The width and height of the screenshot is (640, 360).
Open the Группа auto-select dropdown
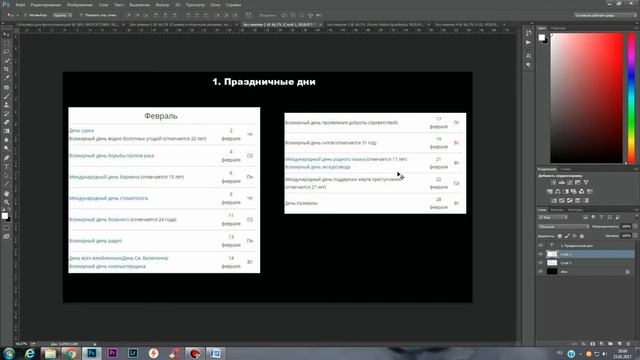click(x=62, y=15)
